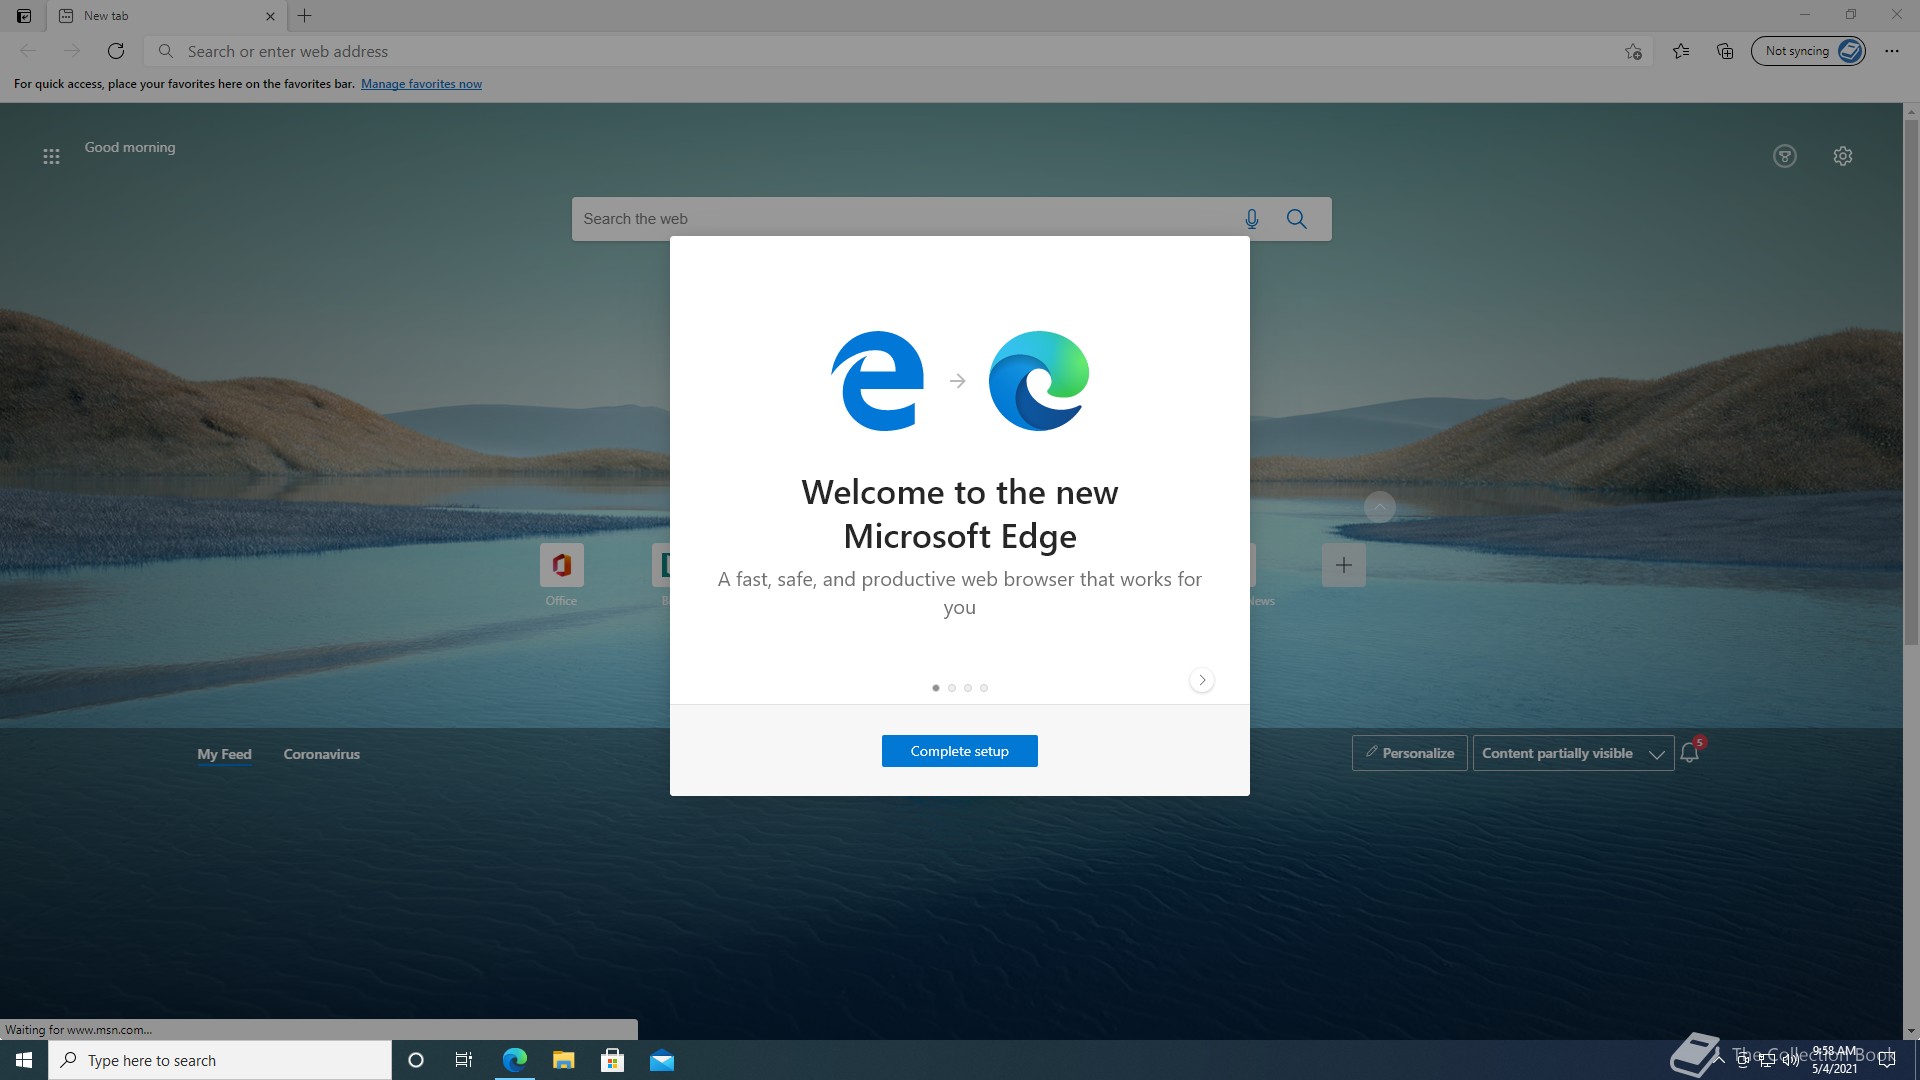Advance welcome dialog with next arrow
The image size is (1920, 1080).
[x=1202, y=680]
